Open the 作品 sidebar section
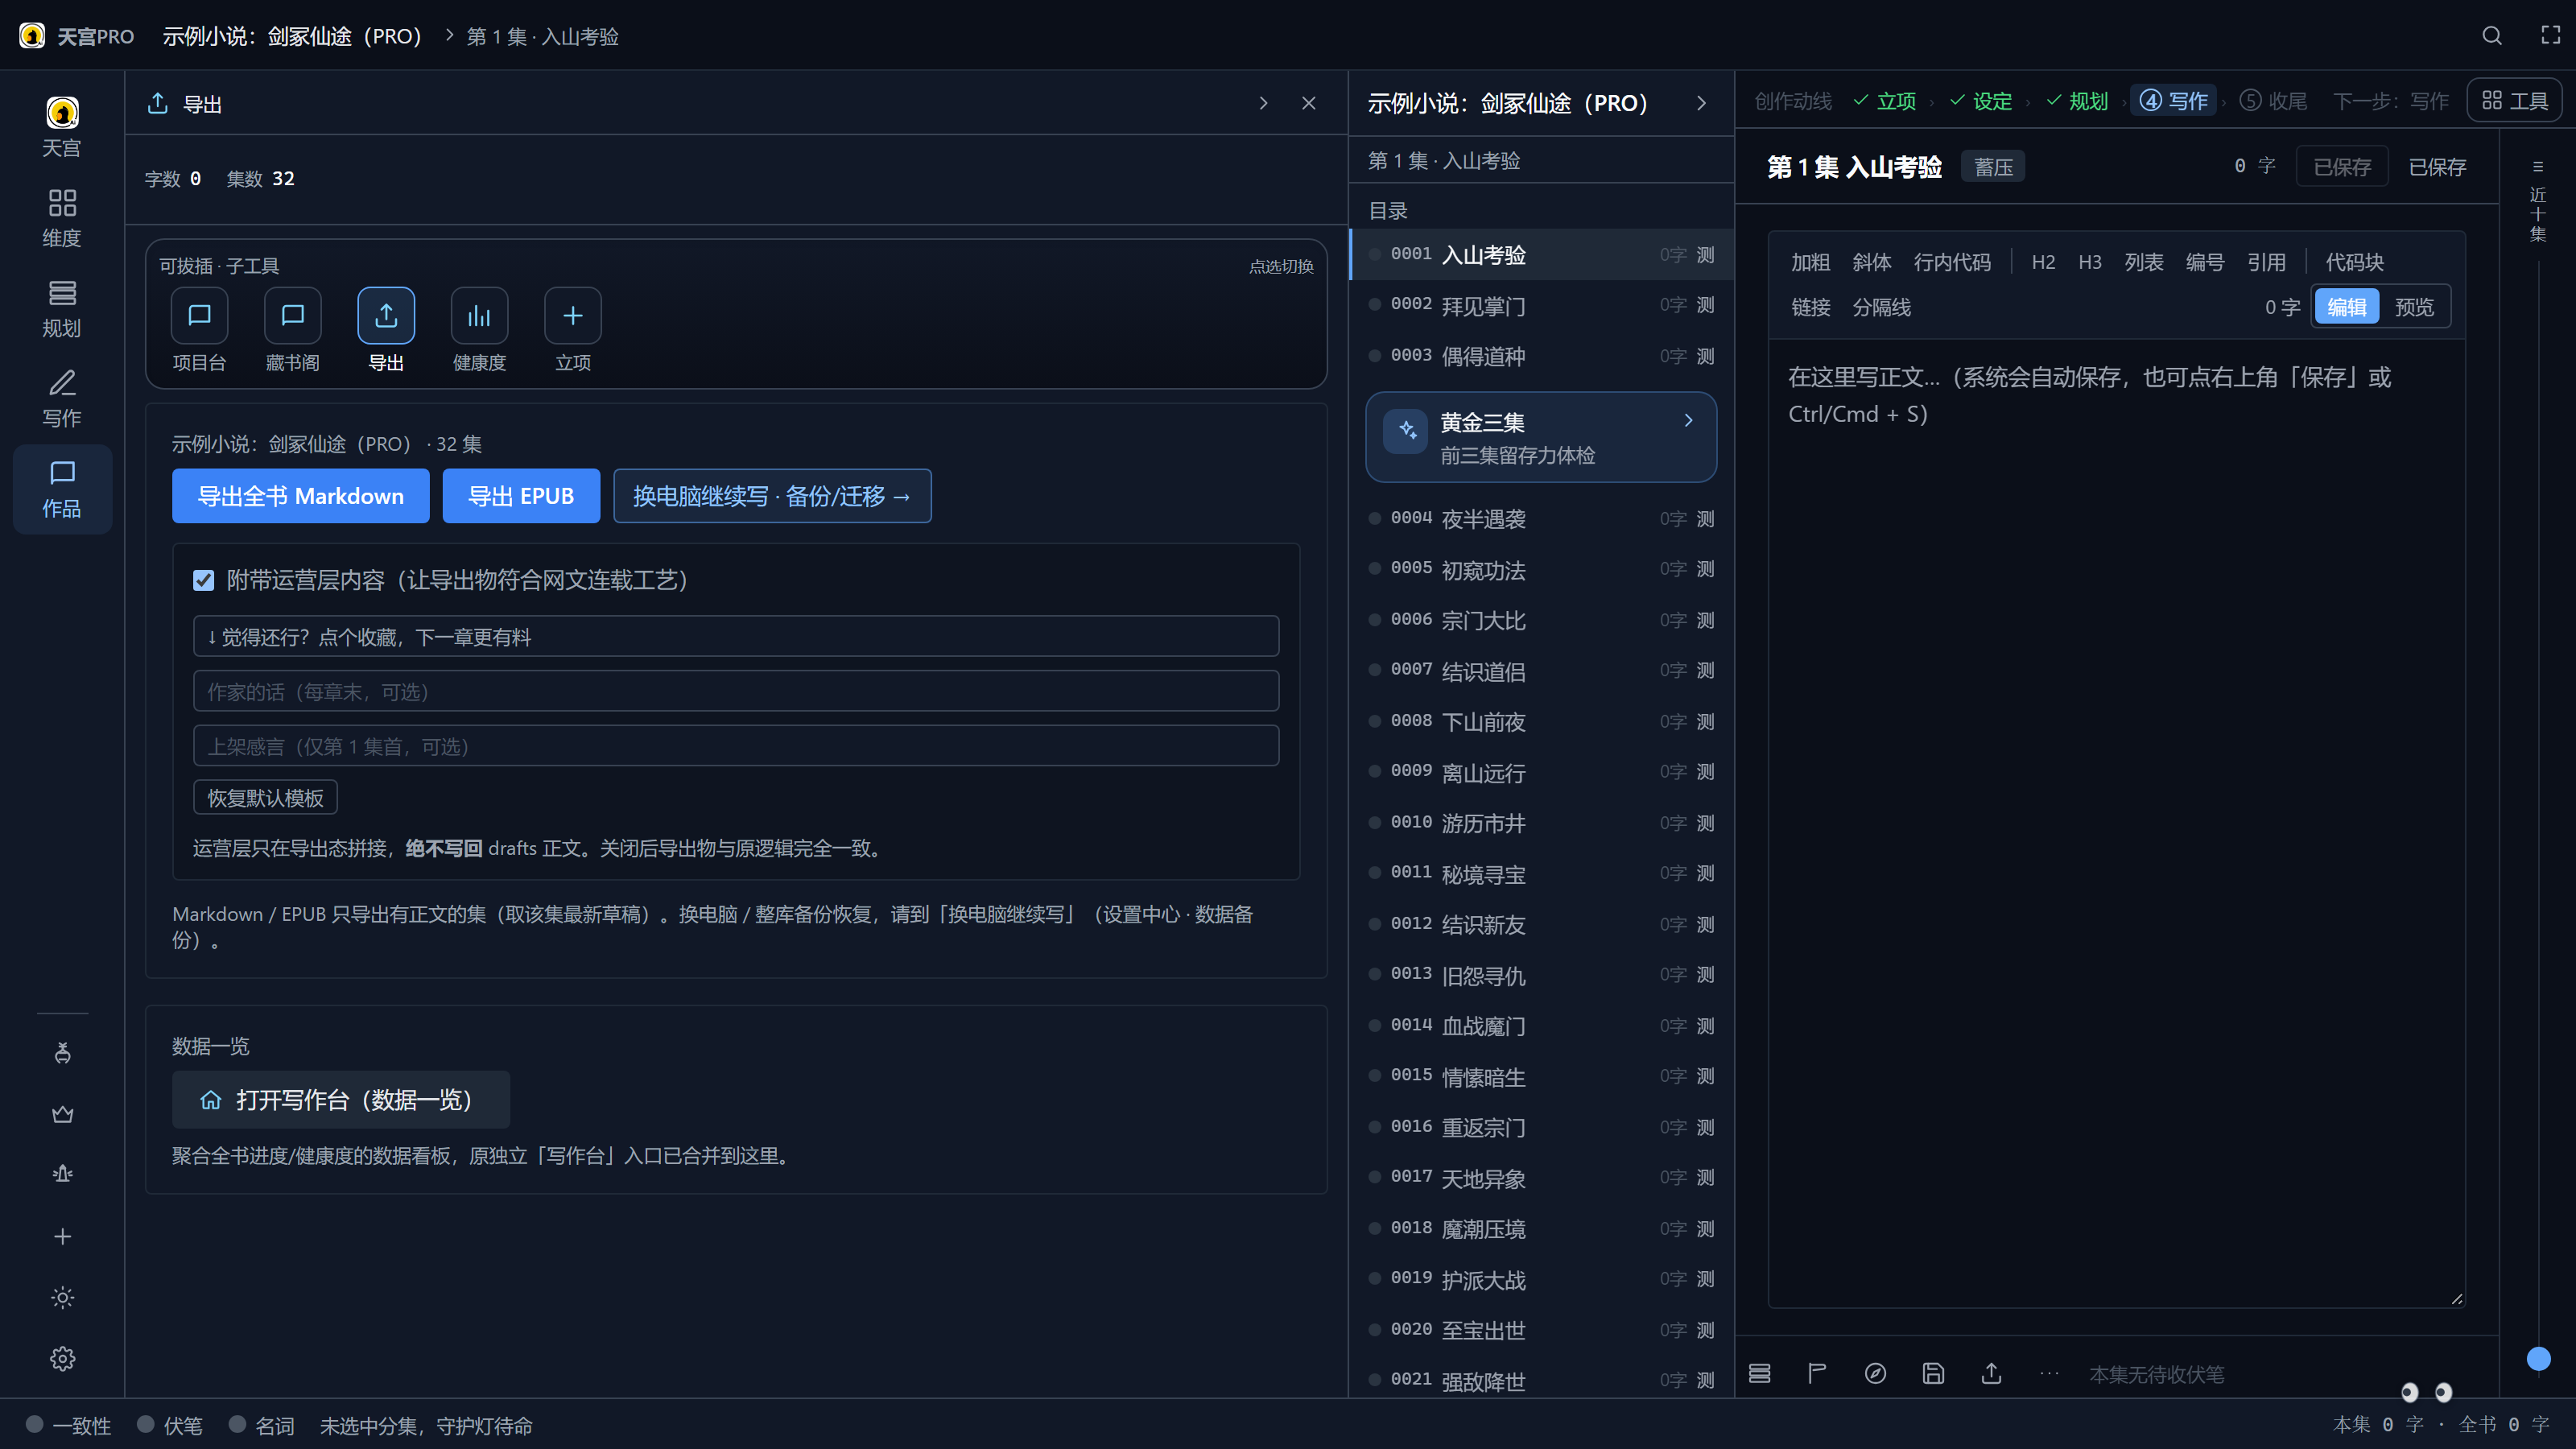Viewport: 2576px width, 1449px height. coord(62,488)
